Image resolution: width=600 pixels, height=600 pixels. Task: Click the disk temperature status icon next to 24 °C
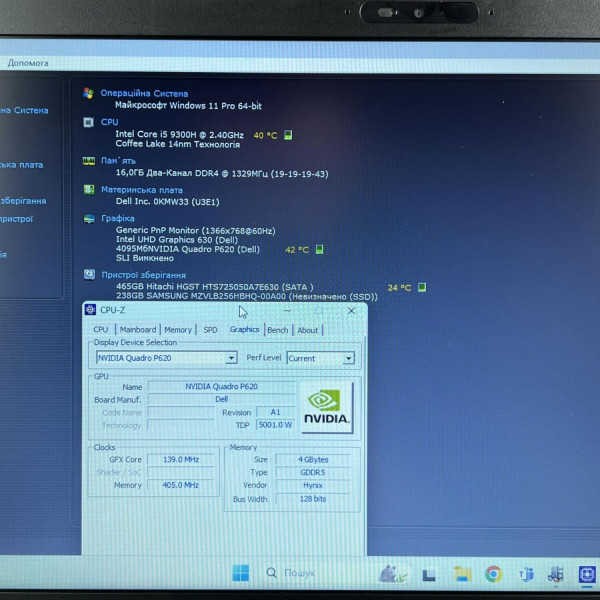pos(422,287)
